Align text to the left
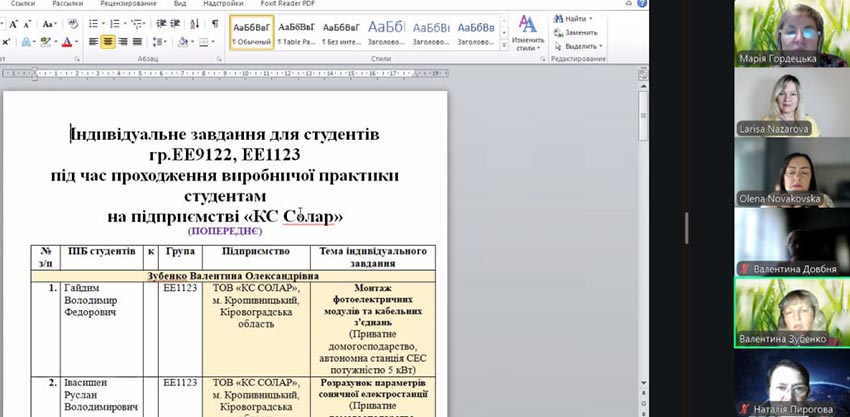This screenshot has width=850, height=417. pos(91,42)
